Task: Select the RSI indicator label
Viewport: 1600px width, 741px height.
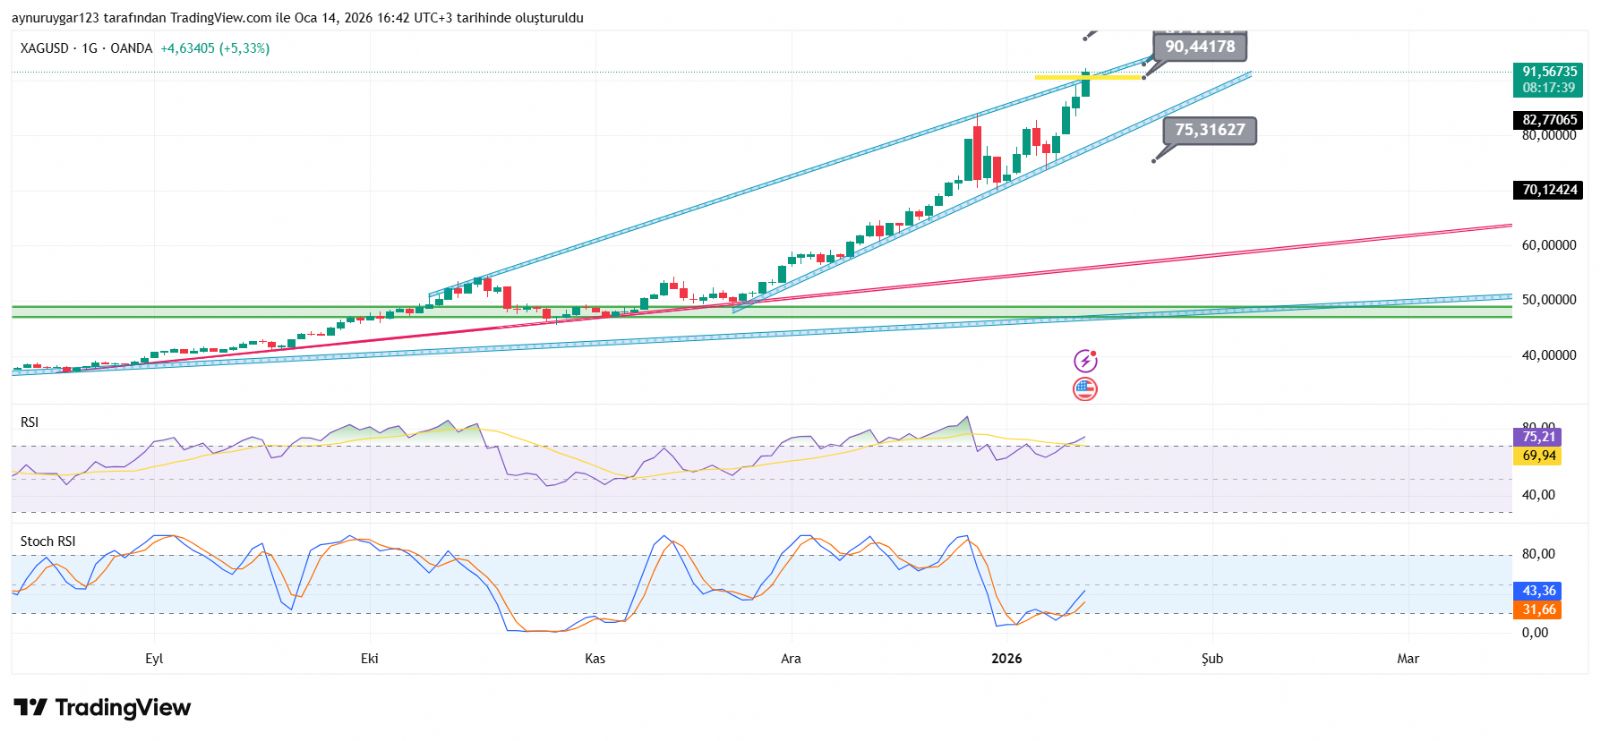Action: coord(30,422)
